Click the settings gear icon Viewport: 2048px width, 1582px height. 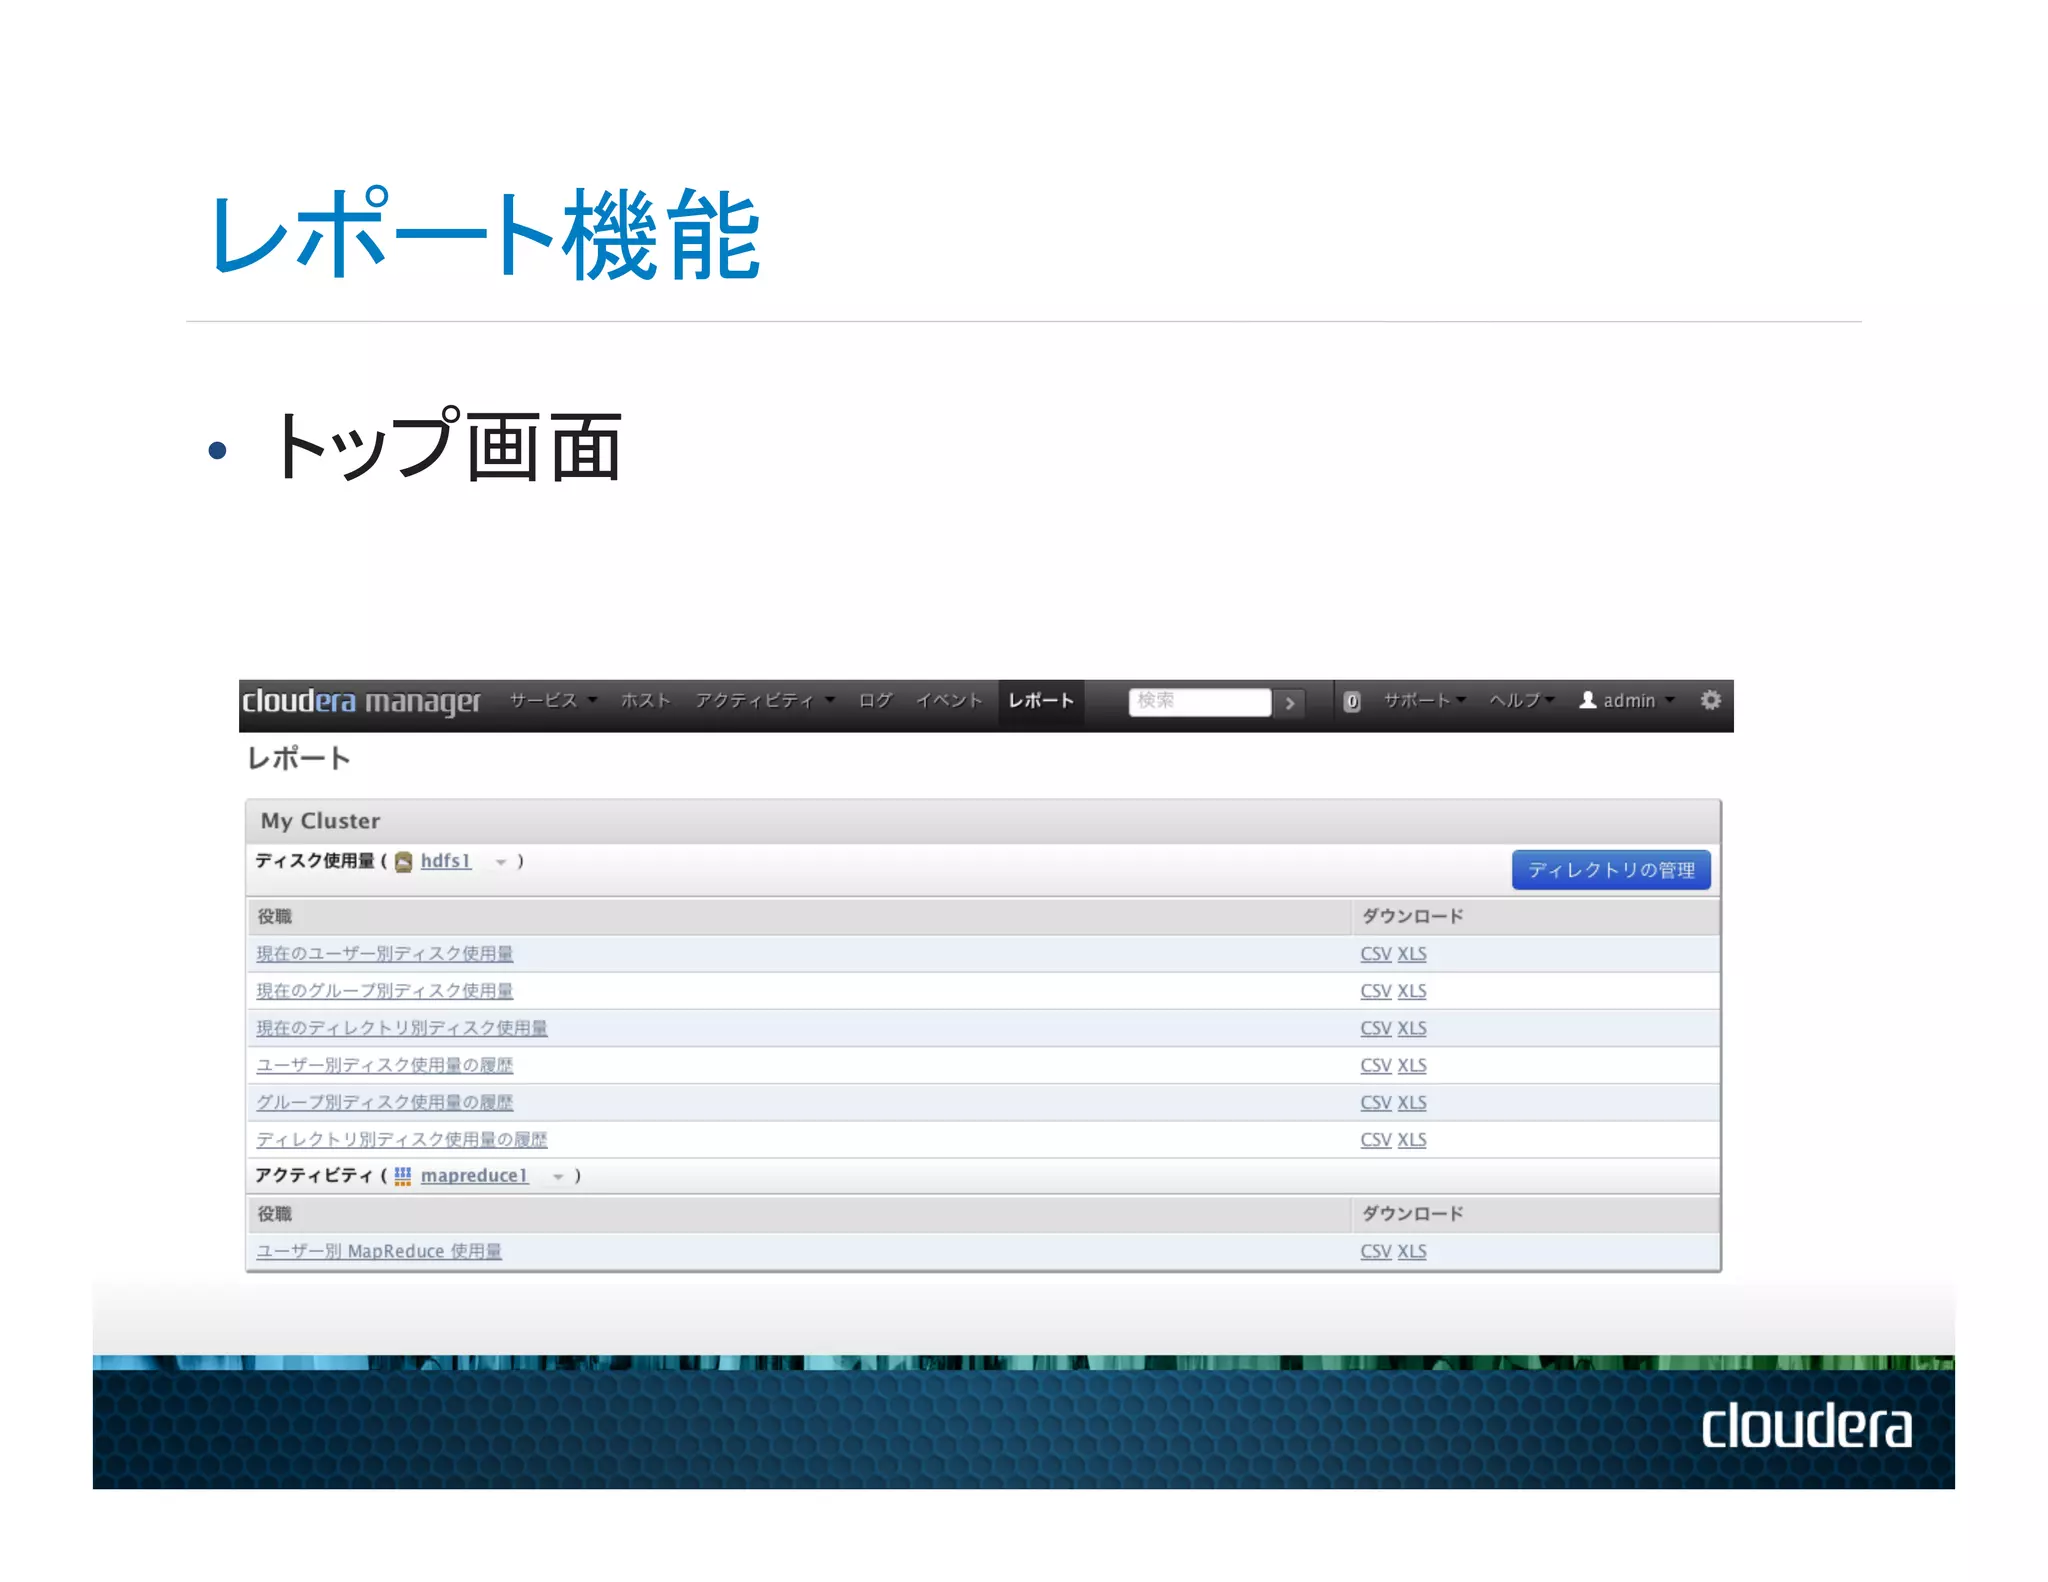[1710, 700]
